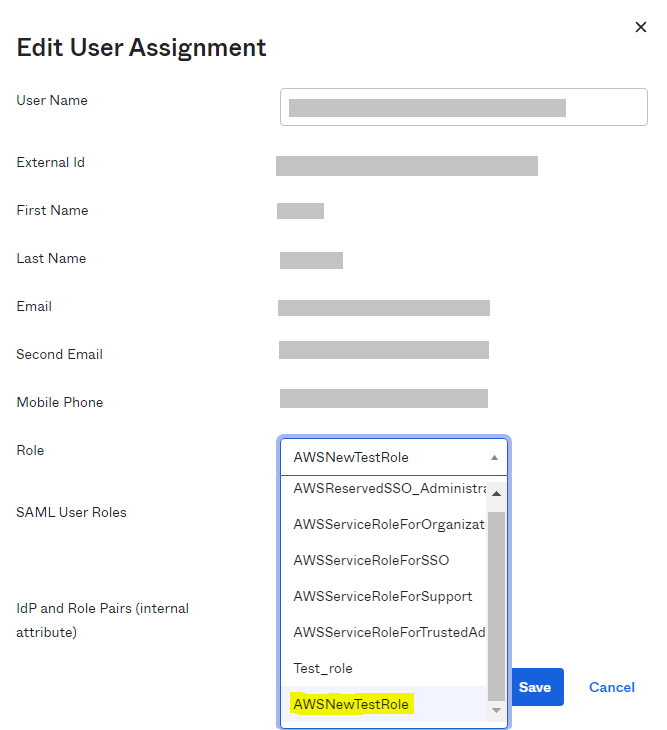Click the redacted External Id value
The image size is (667, 730).
pos(406,166)
